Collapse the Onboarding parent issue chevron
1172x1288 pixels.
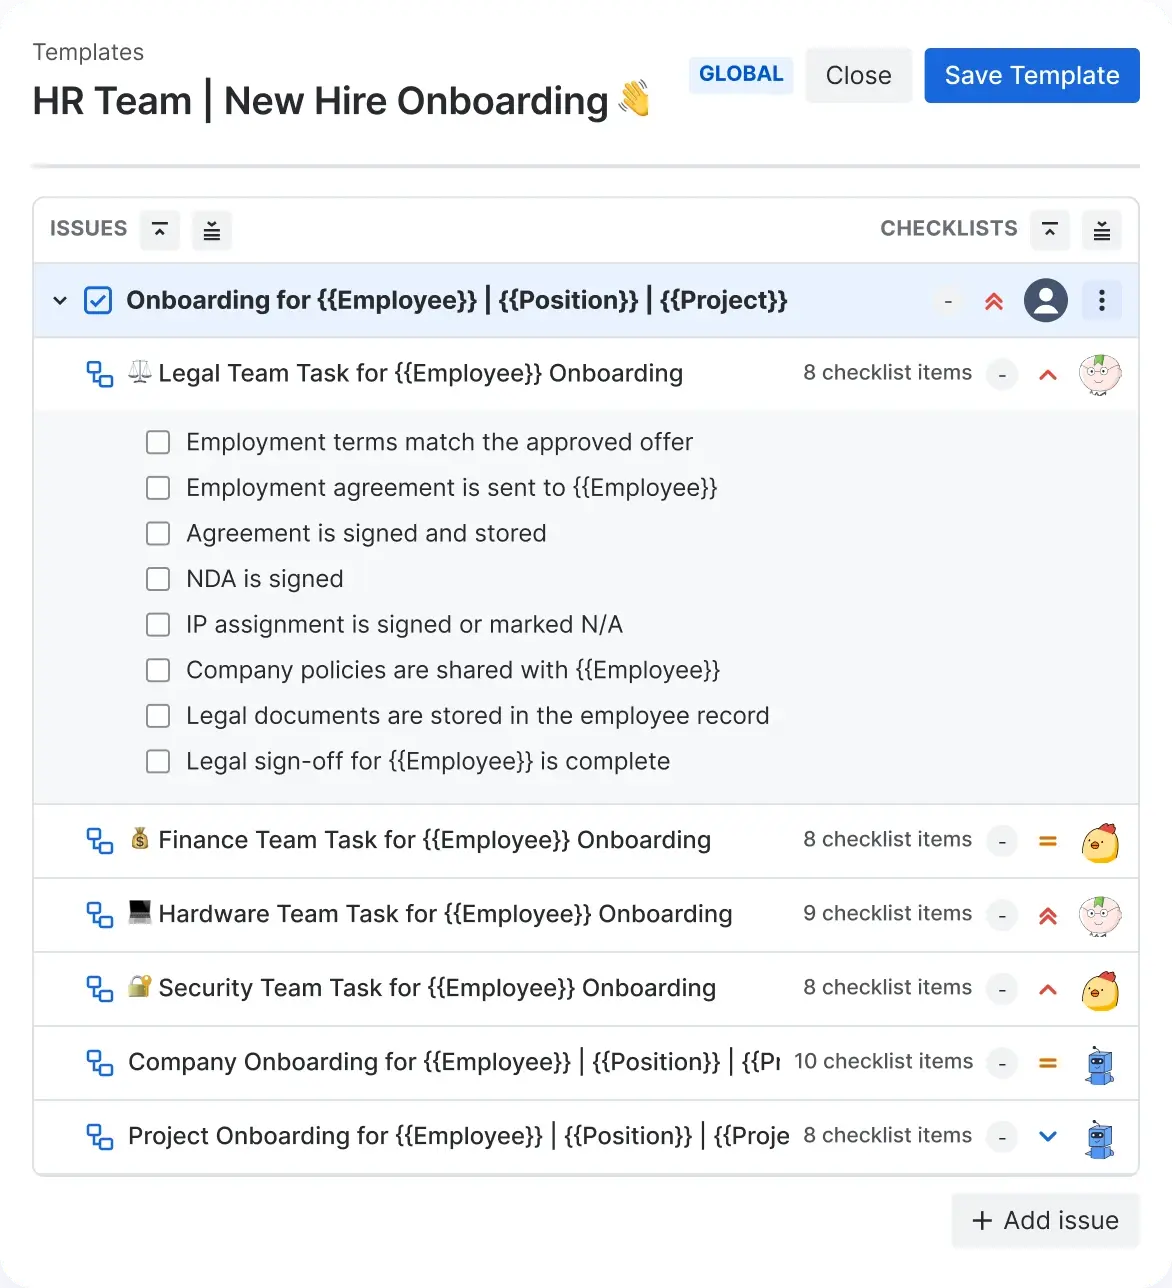point(60,300)
